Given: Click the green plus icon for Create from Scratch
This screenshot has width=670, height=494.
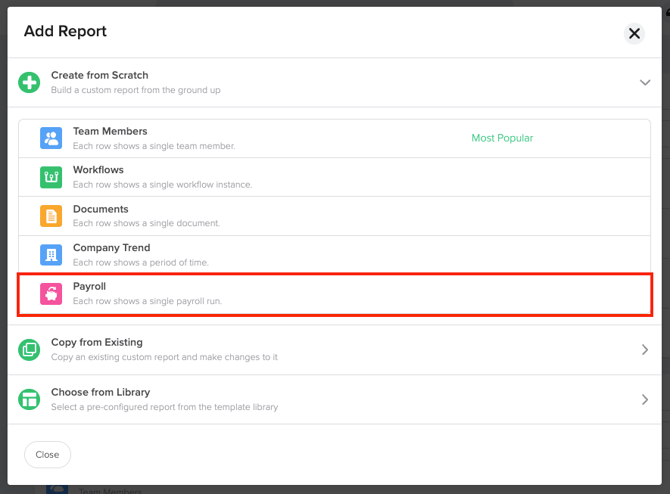Looking at the screenshot, I should [x=29, y=82].
